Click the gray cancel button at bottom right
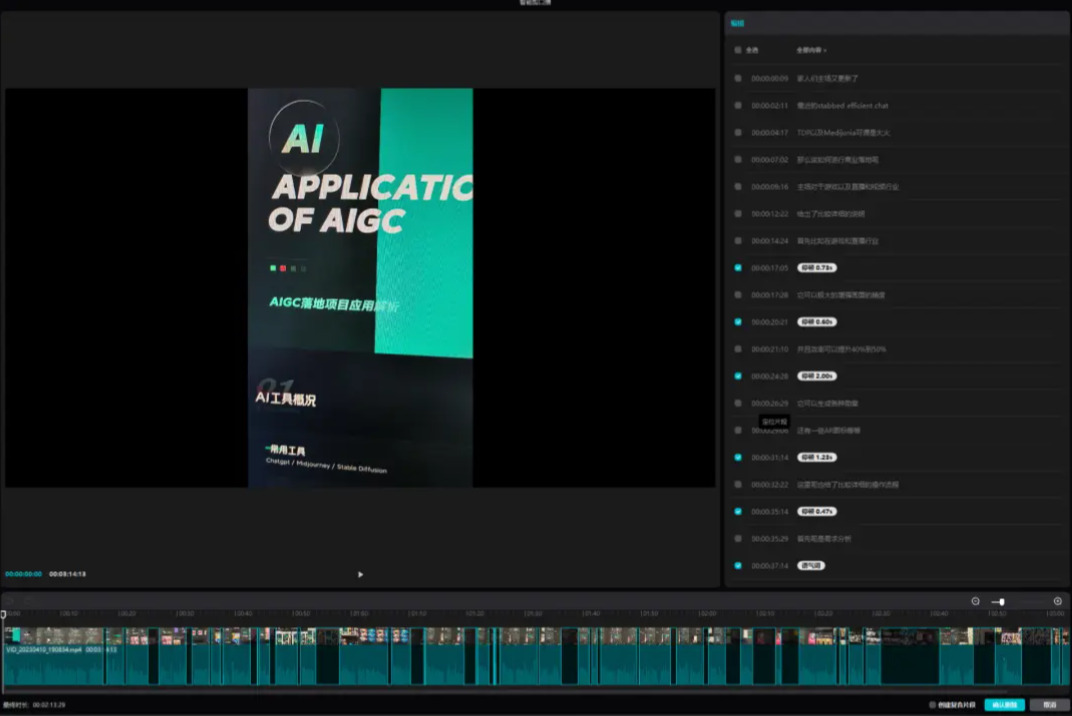 1049,704
